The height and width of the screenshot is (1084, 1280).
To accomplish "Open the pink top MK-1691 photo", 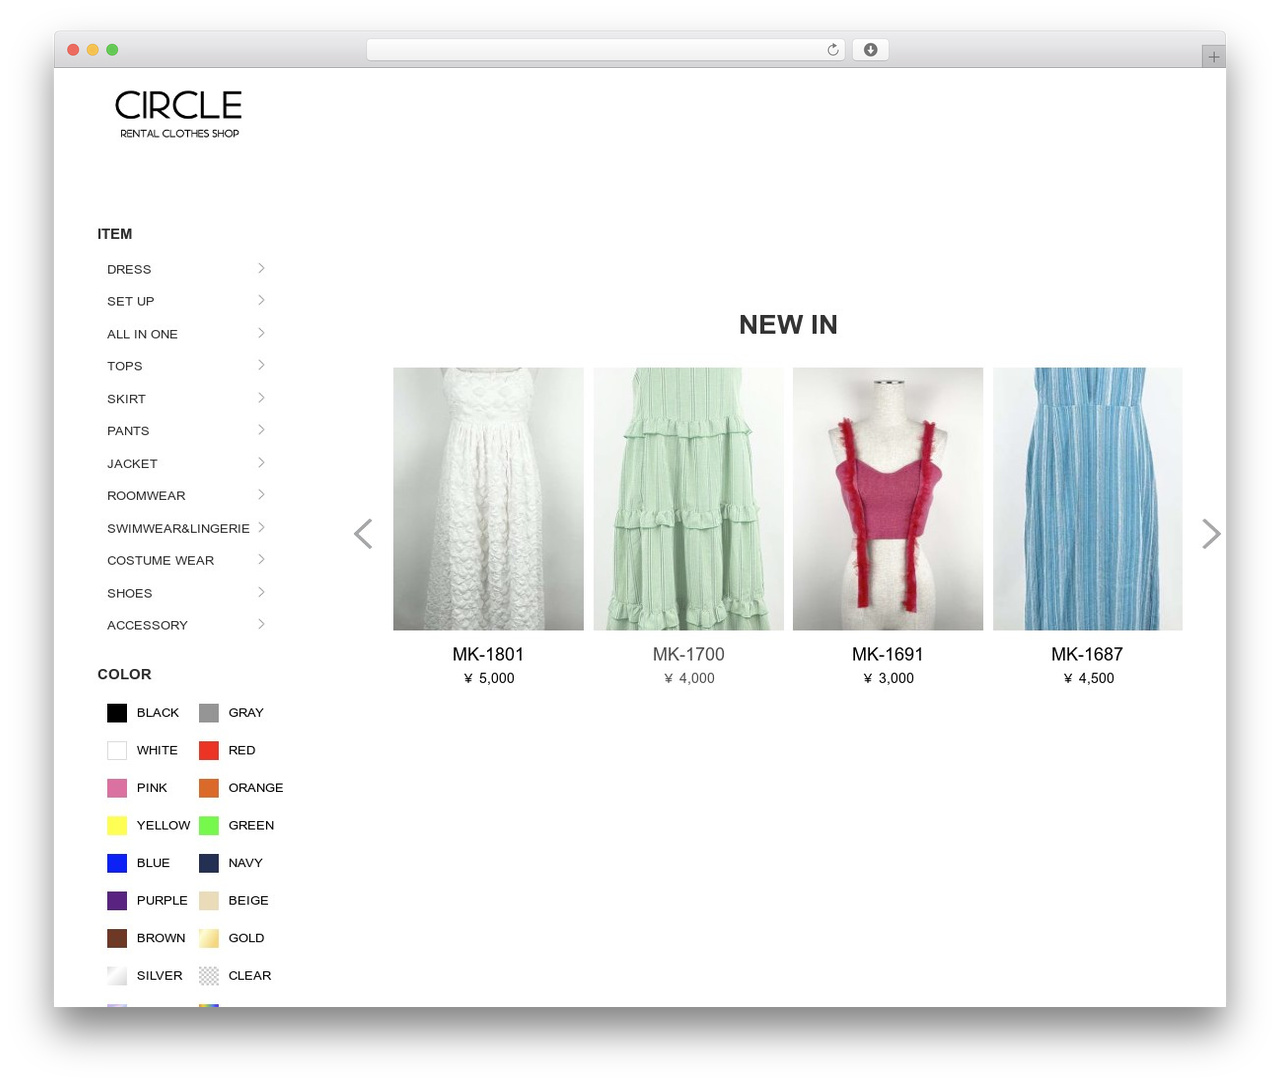I will click(x=888, y=499).
